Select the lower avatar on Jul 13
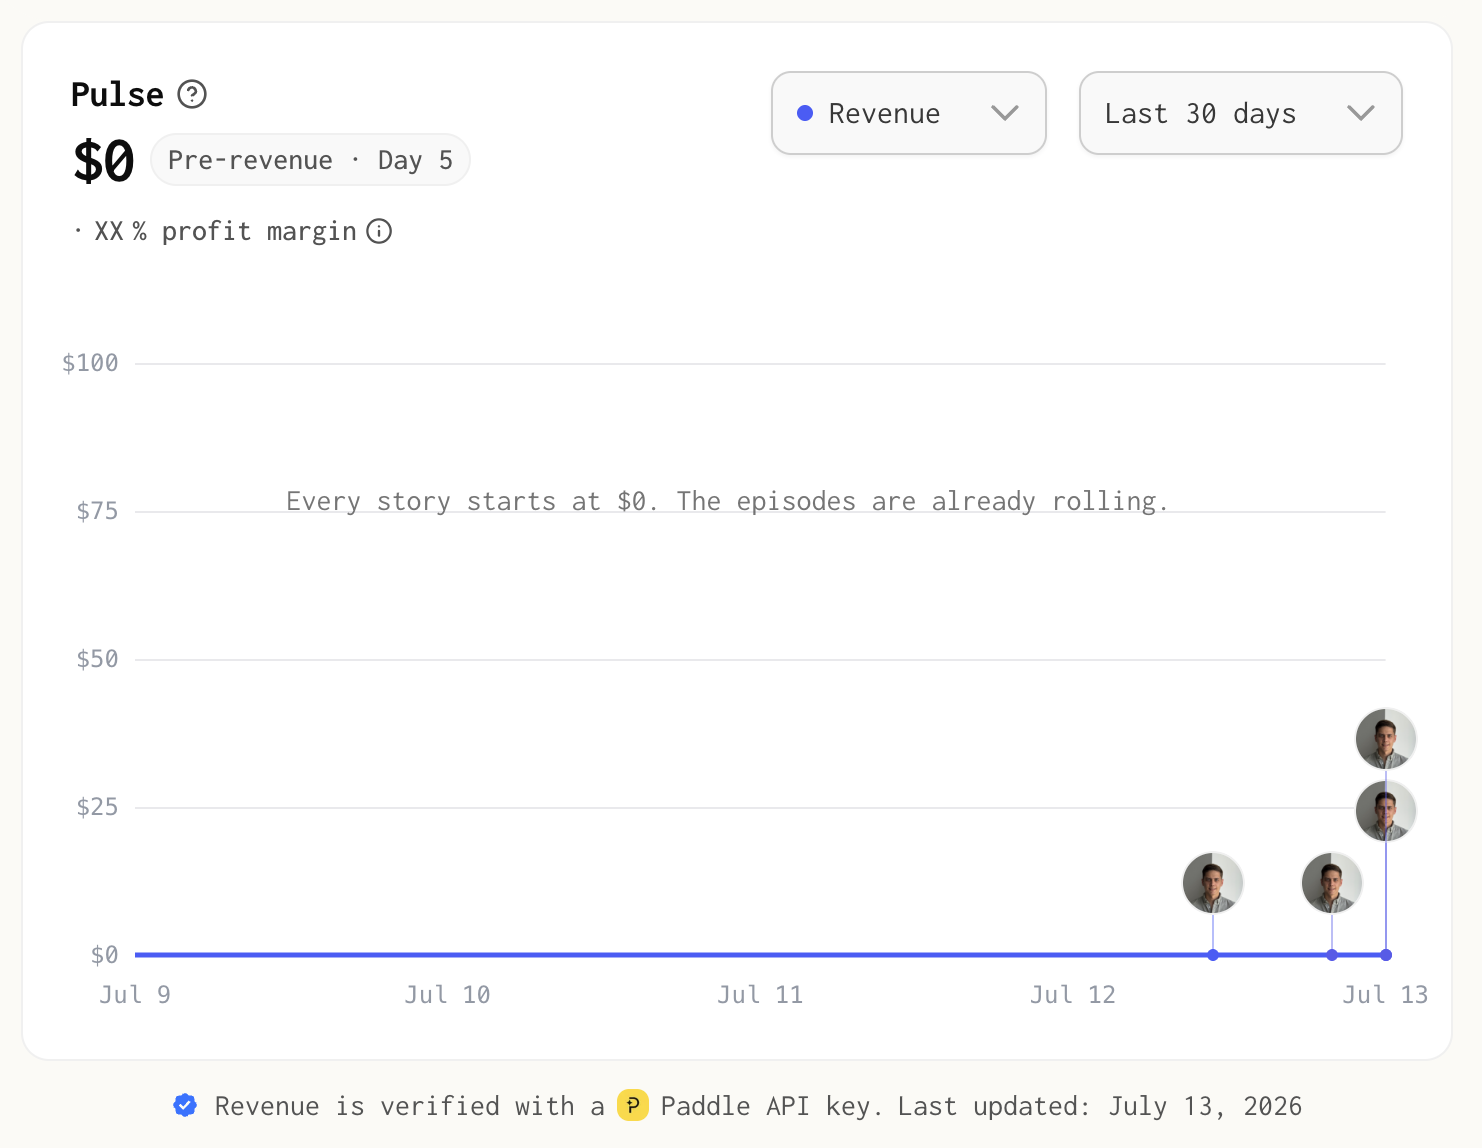The width and height of the screenshot is (1482, 1148). pos(1386,811)
